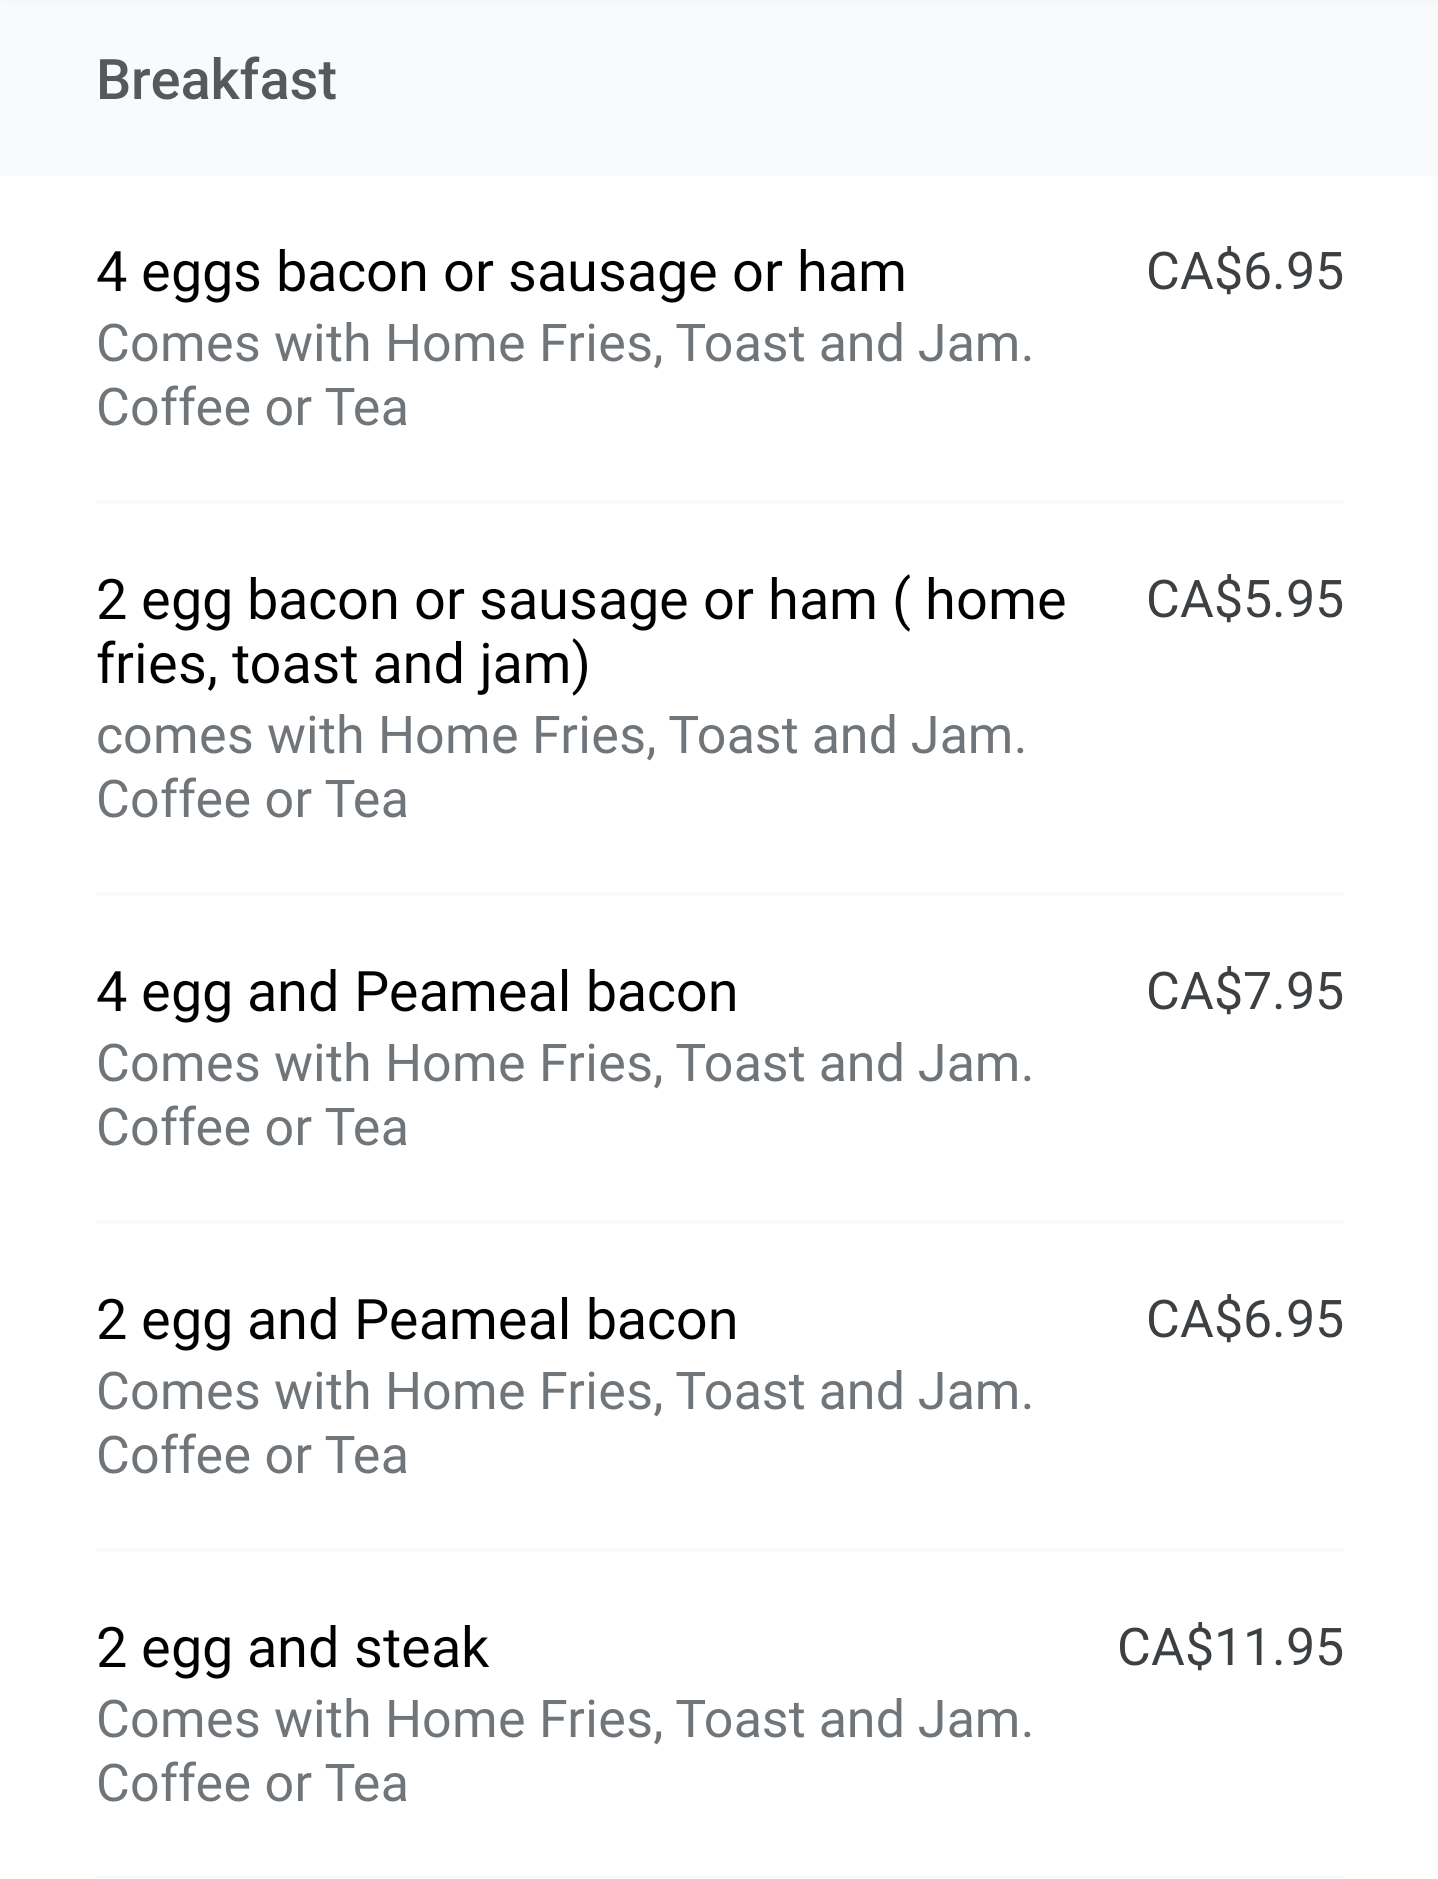Image resolution: width=1438 pixels, height=1879 pixels.
Task: Tap "Coffee or Tea" under 4 eggs bacon or sausage
Action: click(252, 408)
